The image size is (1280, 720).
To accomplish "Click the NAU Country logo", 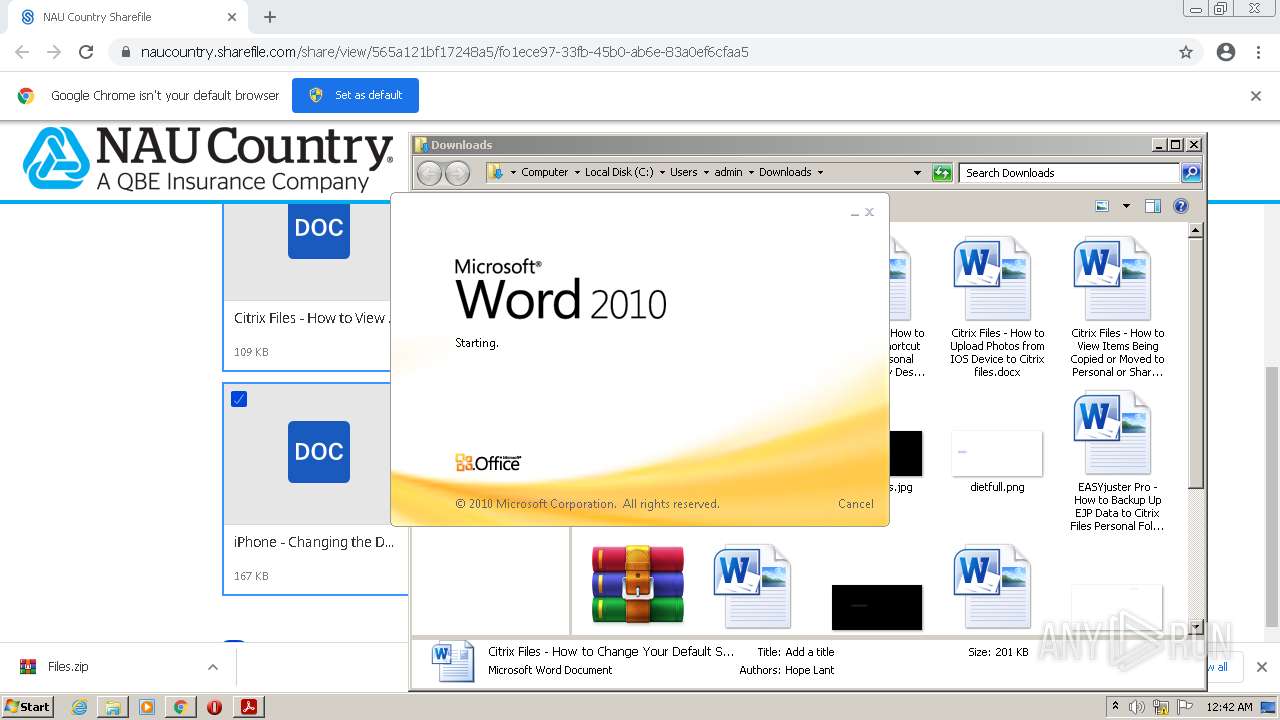I will [x=208, y=159].
